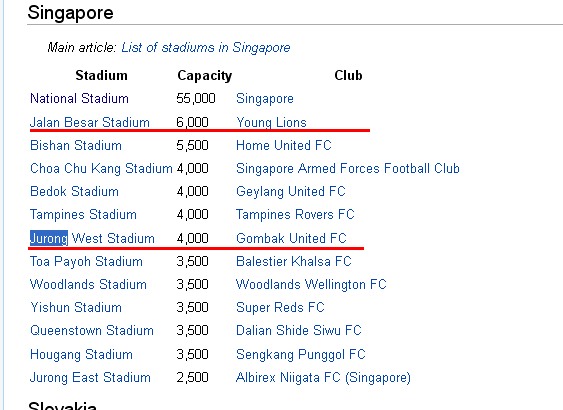Open Jurong West Stadium link
The width and height of the screenshot is (563, 410).
pos(92,238)
